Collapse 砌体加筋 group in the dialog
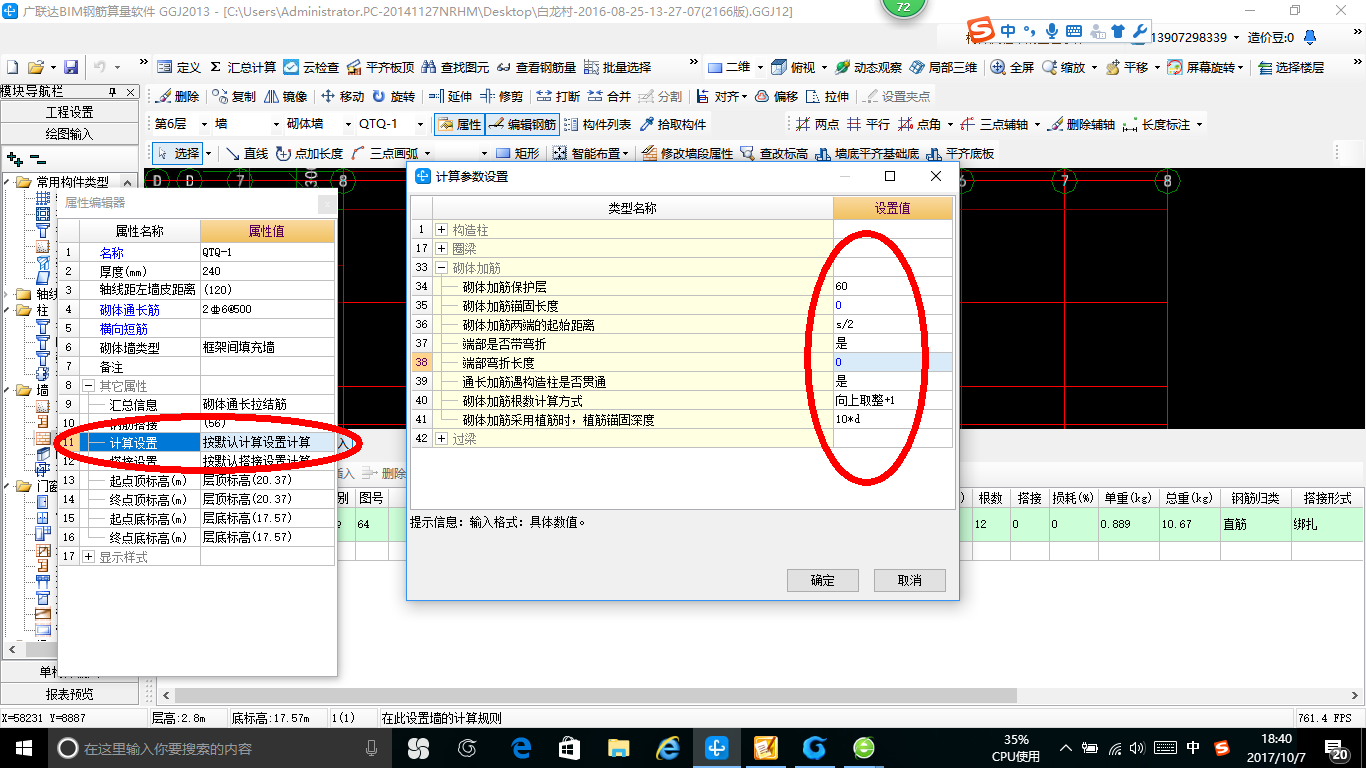This screenshot has width=1366, height=768. coord(441,268)
